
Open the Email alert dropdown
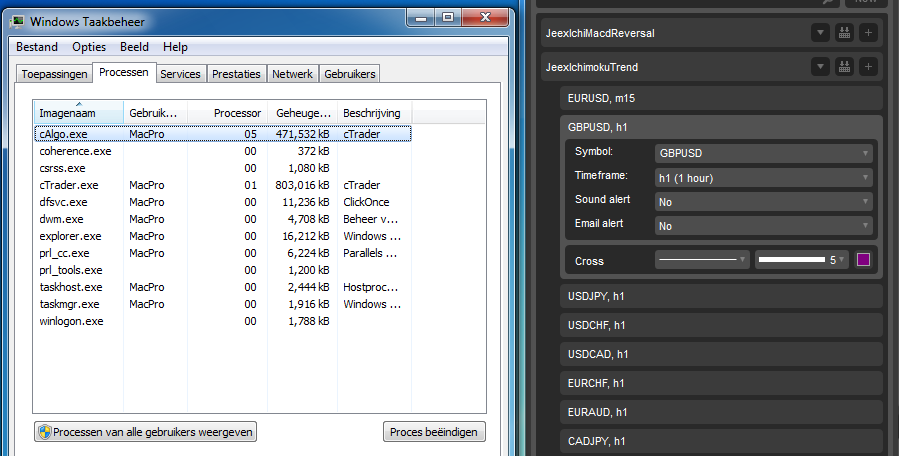coord(764,226)
